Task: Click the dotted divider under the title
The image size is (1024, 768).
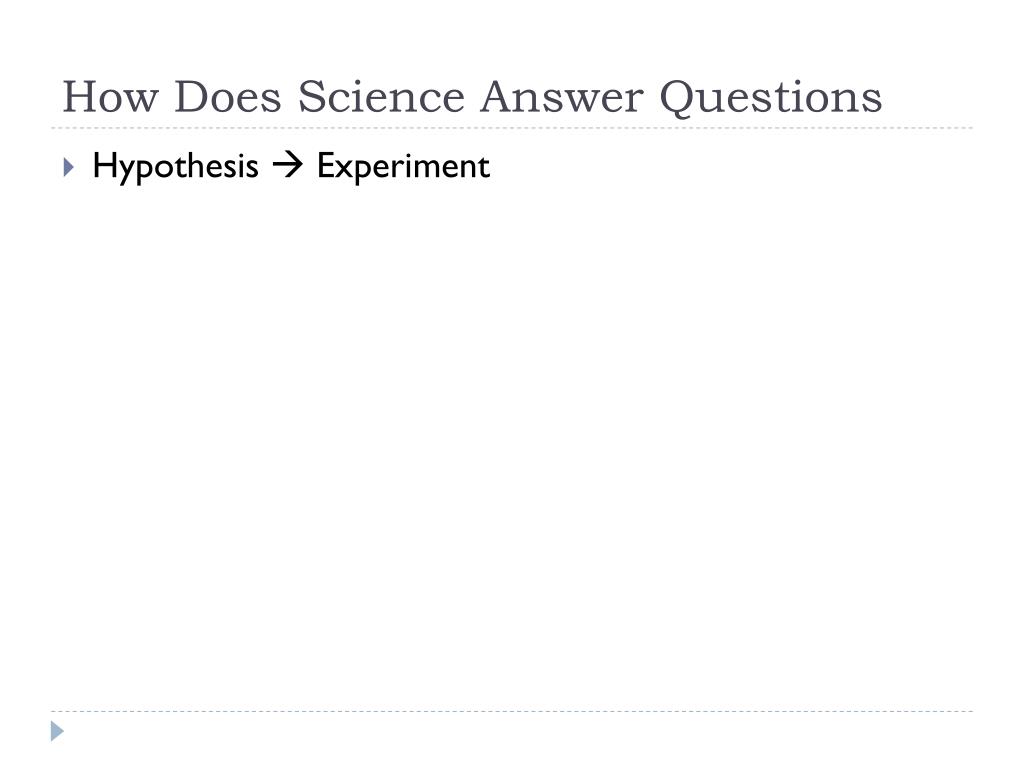Action: [512, 128]
